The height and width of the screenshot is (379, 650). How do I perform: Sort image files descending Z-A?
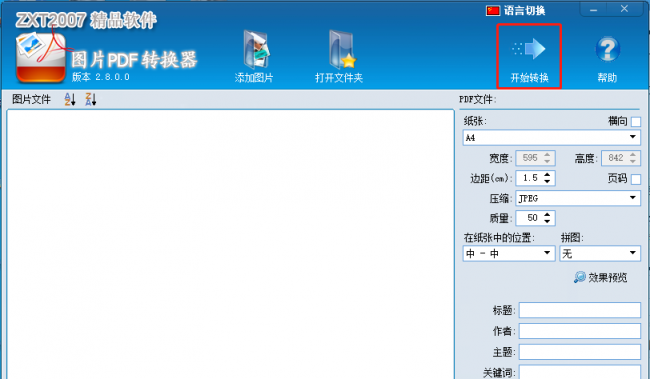[x=90, y=99]
